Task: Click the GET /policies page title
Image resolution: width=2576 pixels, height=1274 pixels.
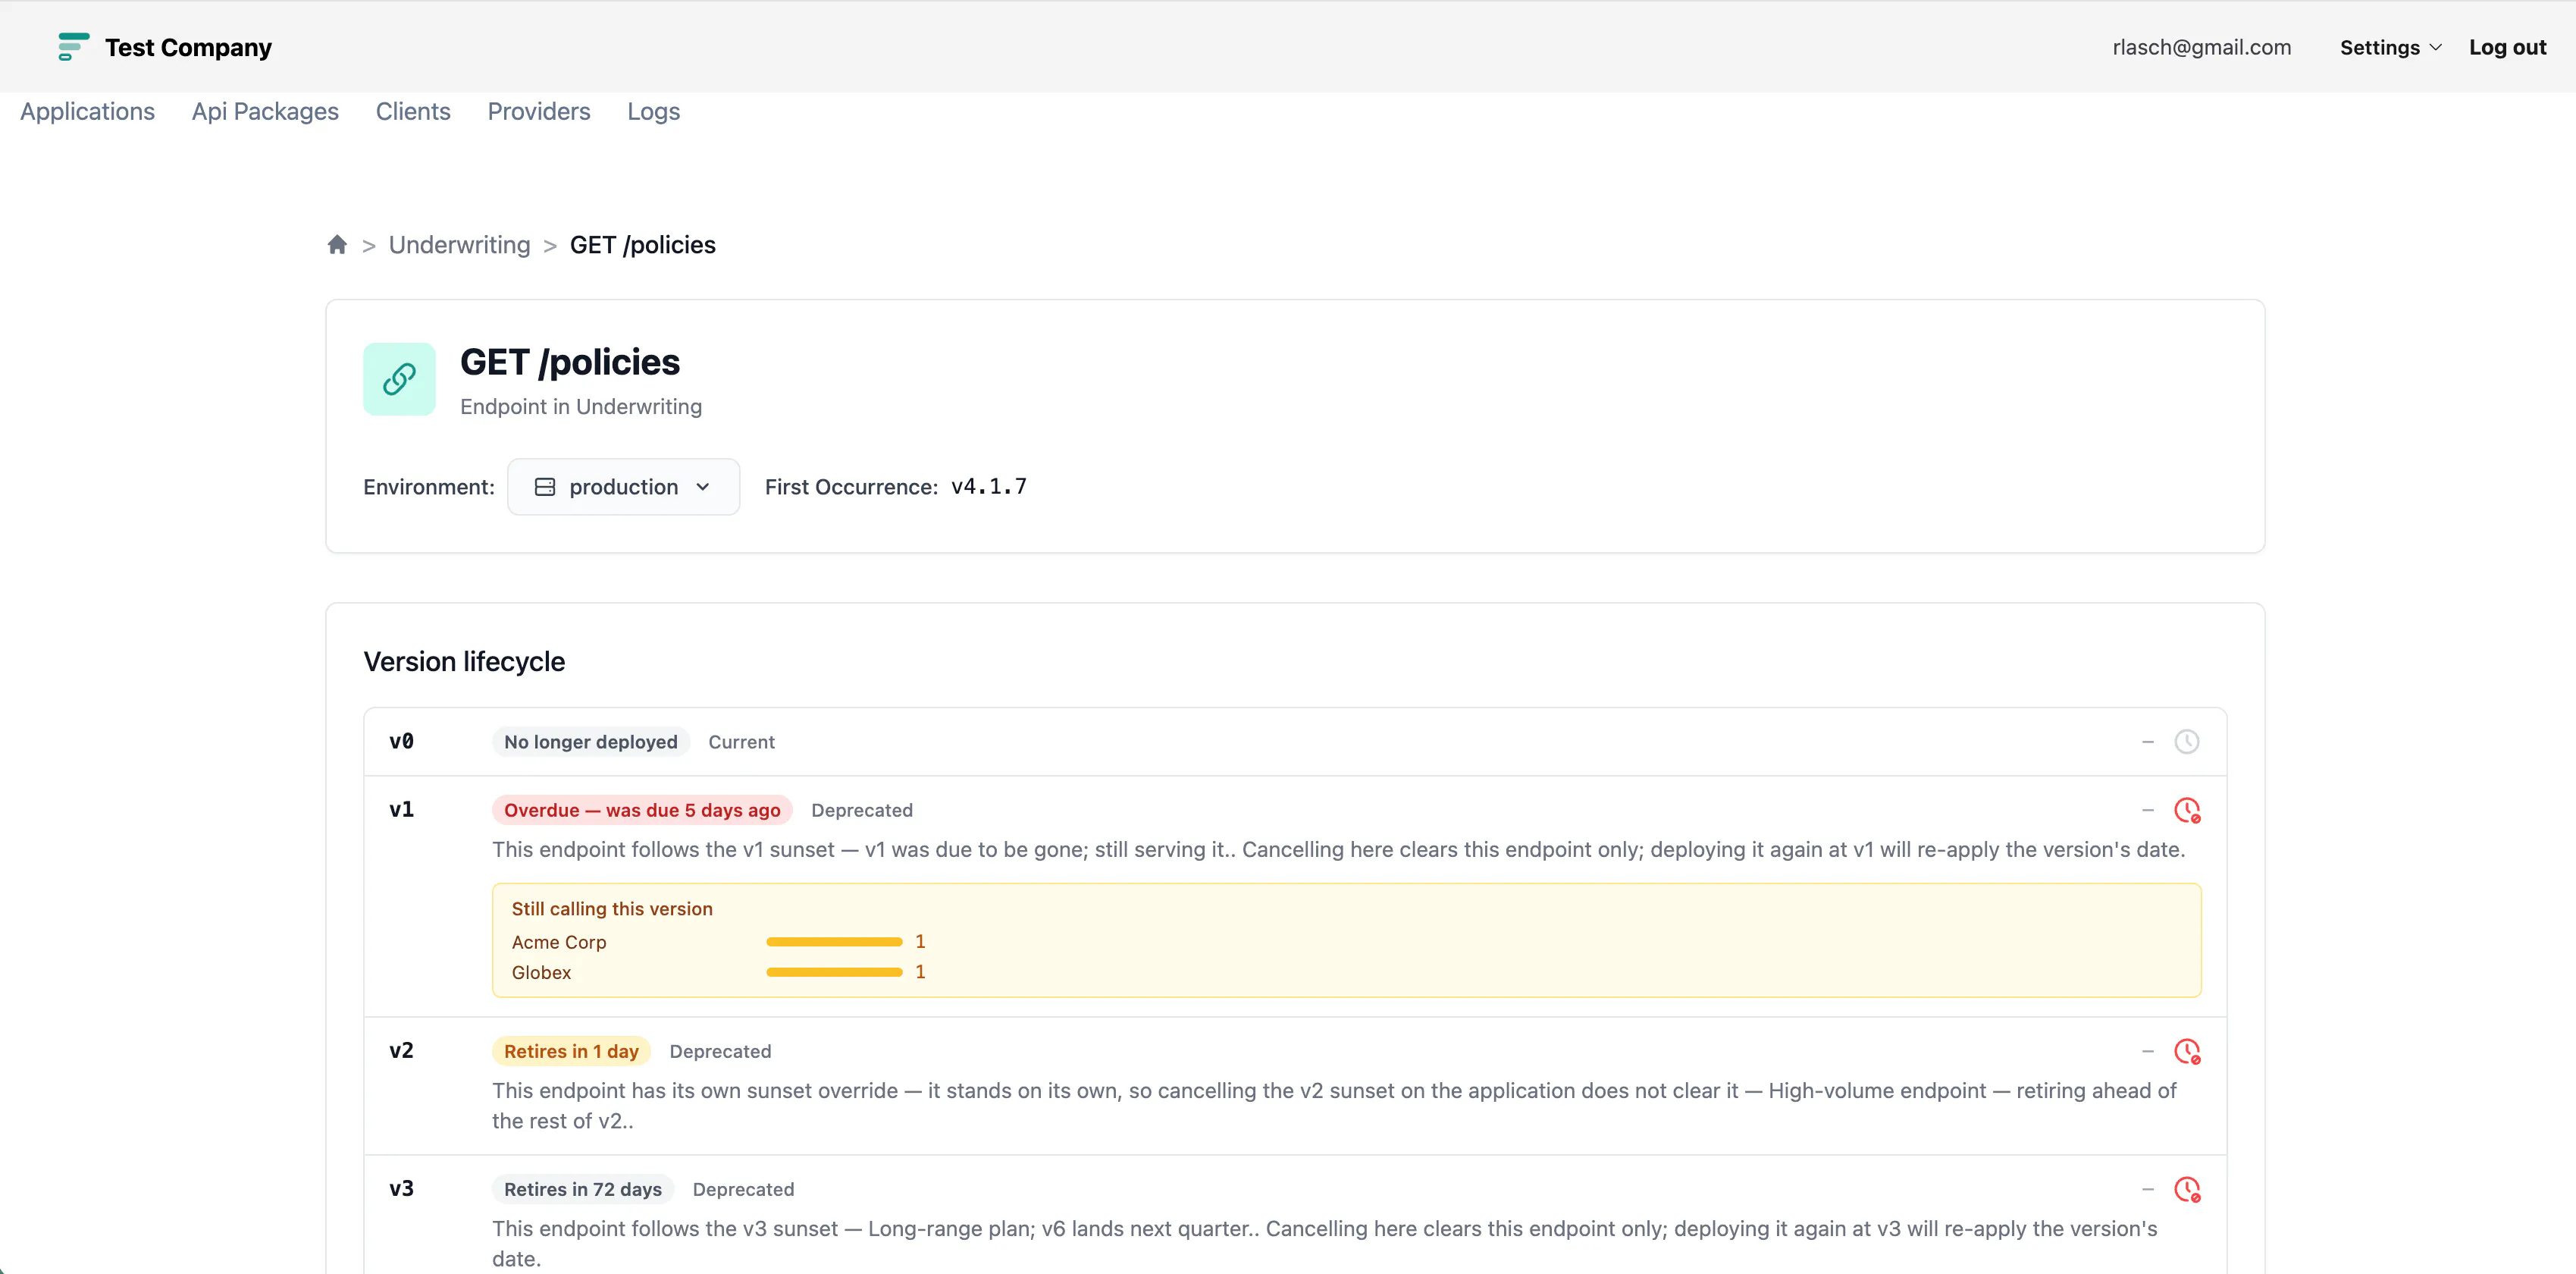Action: tap(570, 362)
